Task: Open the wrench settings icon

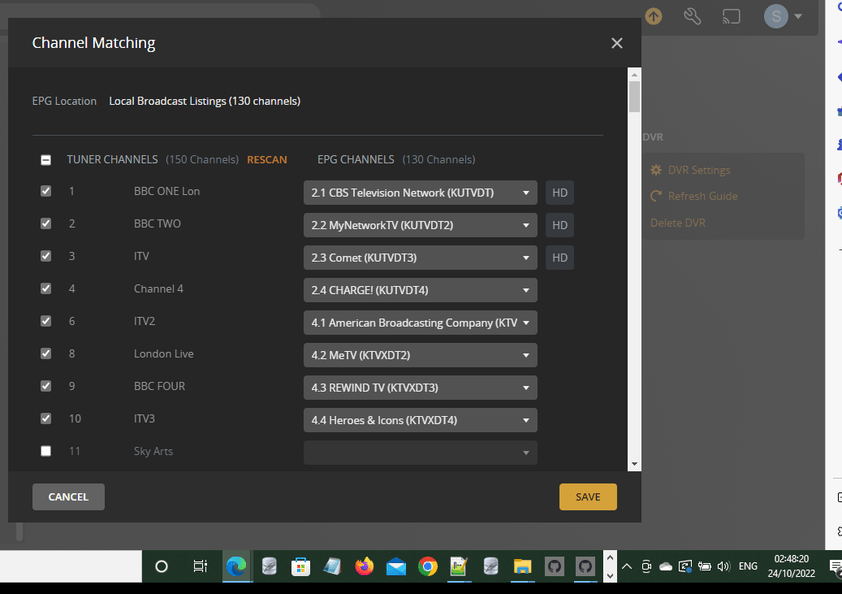Action: point(692,17)
